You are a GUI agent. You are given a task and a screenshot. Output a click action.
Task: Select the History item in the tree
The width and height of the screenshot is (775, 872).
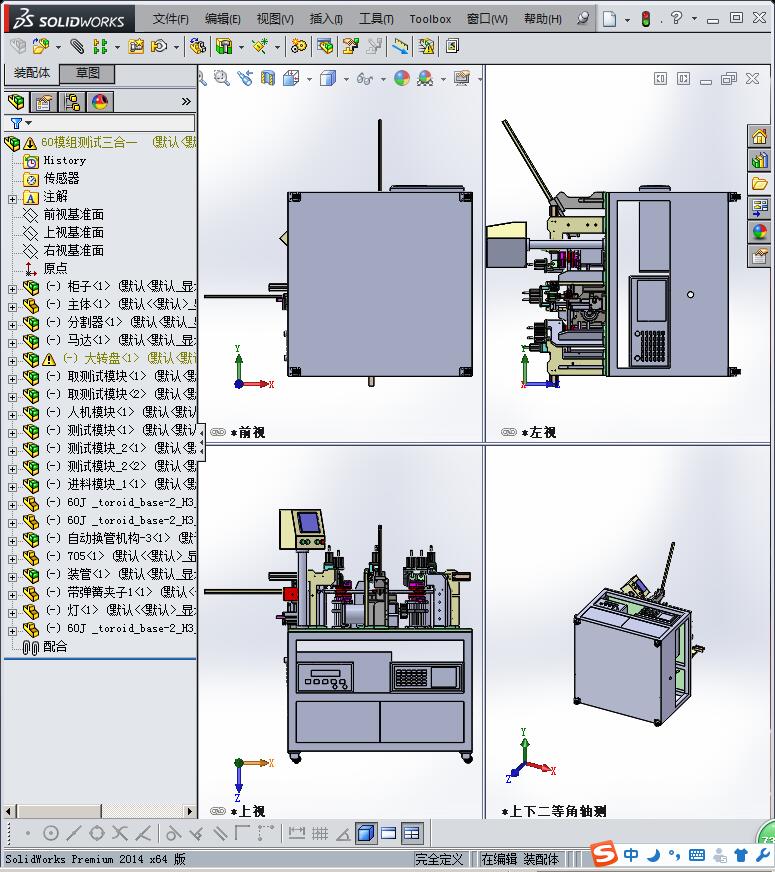tap(64, 161)
